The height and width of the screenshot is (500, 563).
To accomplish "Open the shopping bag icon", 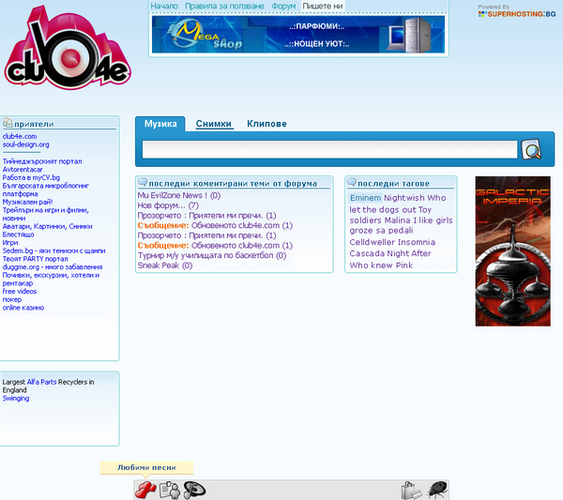I will [411, 490].
